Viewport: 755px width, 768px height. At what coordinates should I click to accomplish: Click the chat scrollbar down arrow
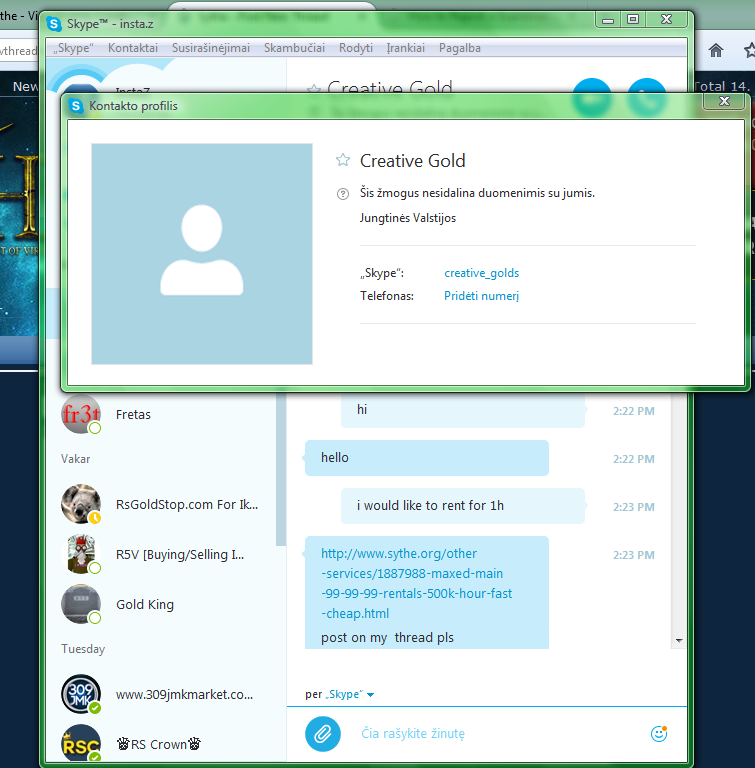click(679, 640)
